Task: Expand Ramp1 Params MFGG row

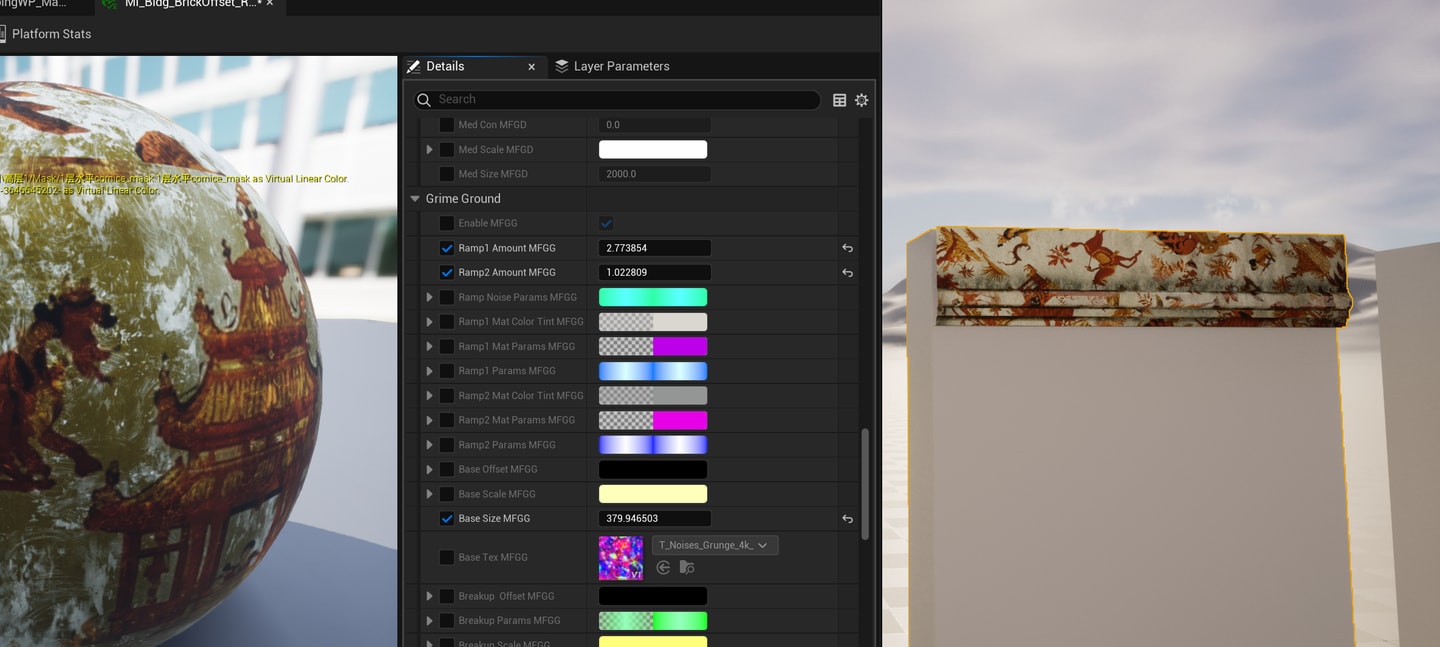Action: pos(430,371)
